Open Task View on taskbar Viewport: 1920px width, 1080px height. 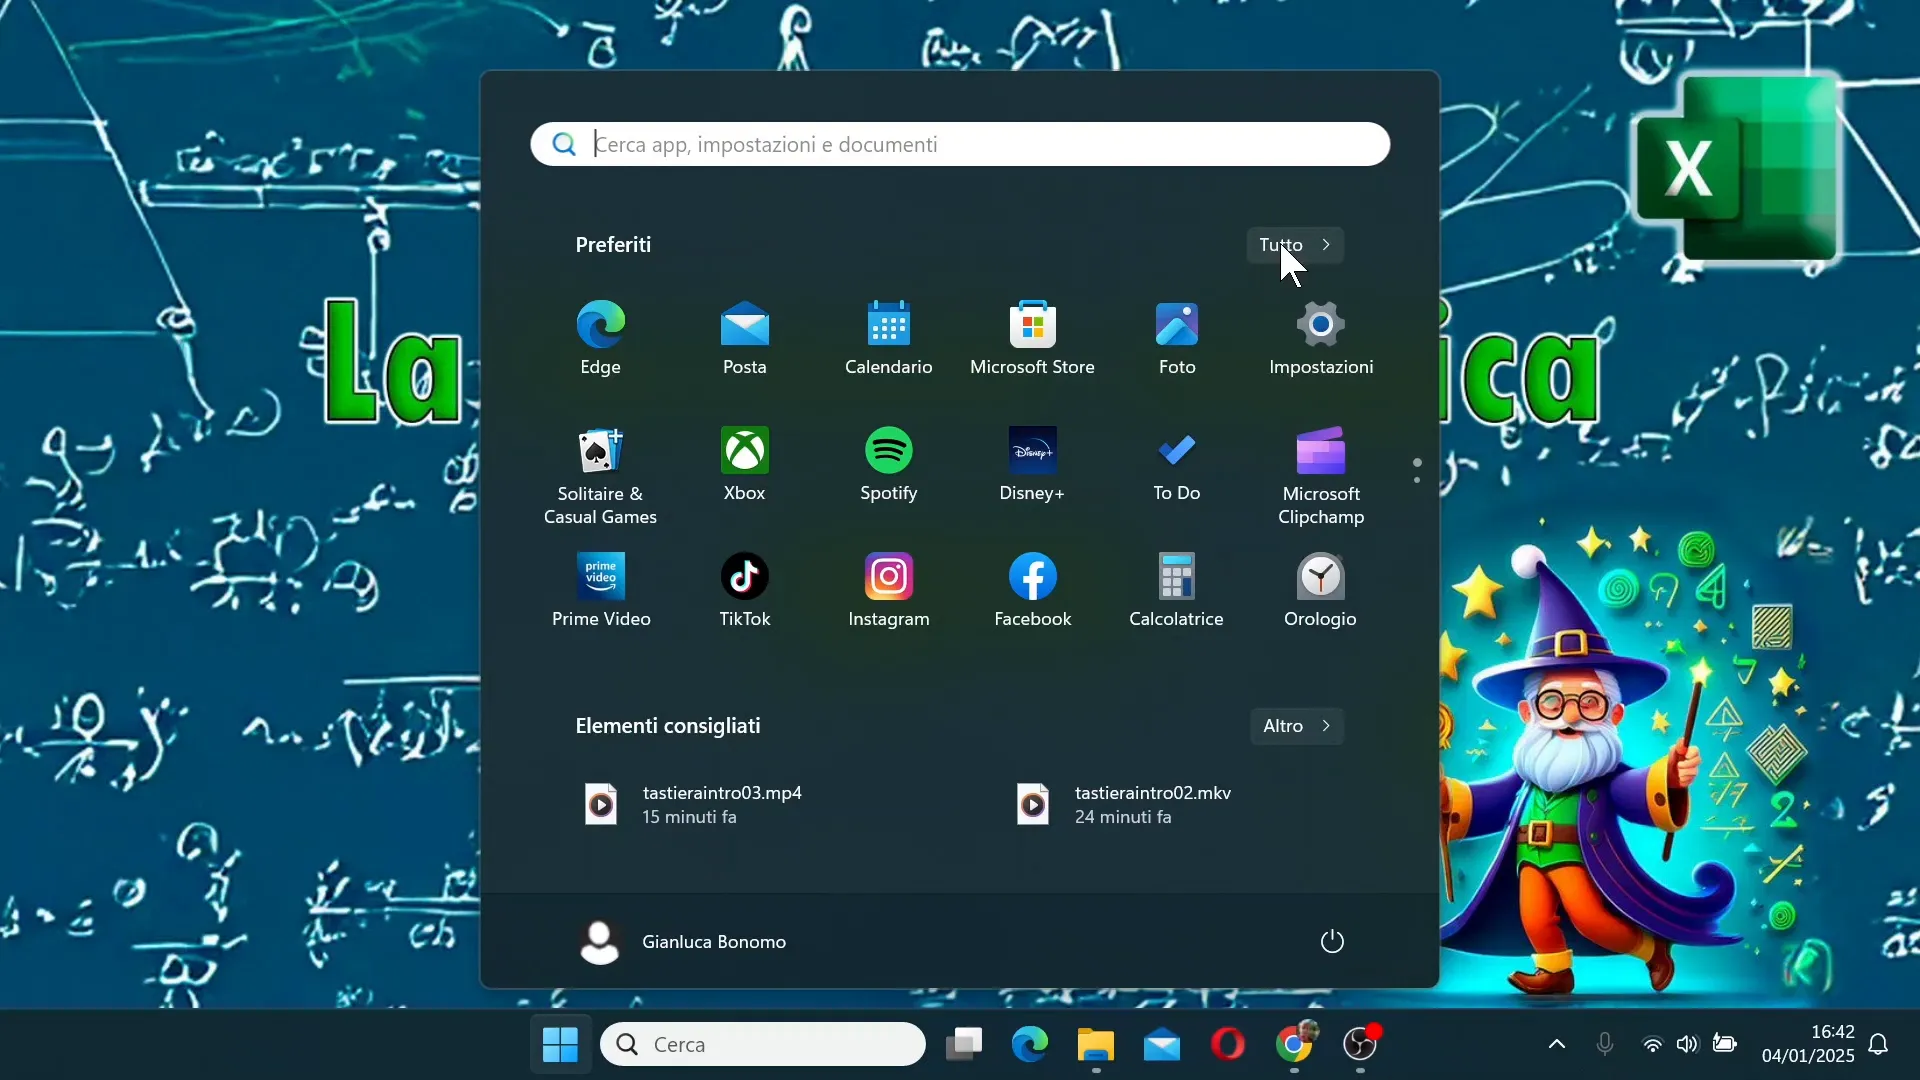964,1045
